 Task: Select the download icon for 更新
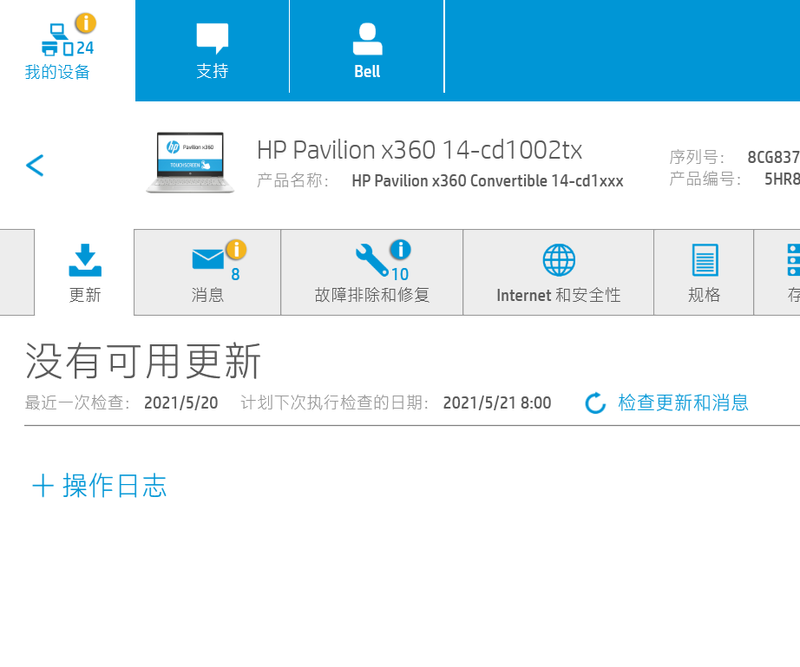click(x=85, y=260)
